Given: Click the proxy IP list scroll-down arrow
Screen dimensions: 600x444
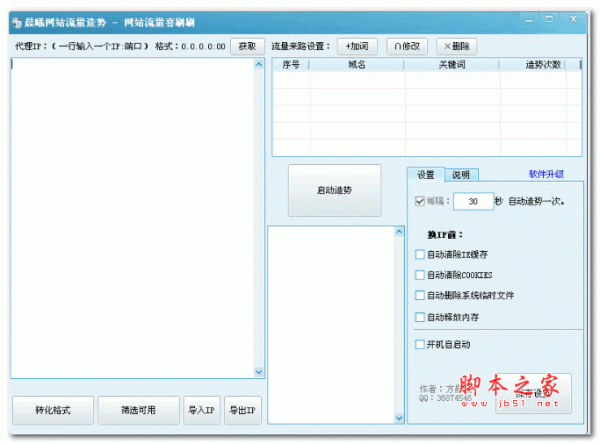Looking at the screenshot, I should pos(259,372).
